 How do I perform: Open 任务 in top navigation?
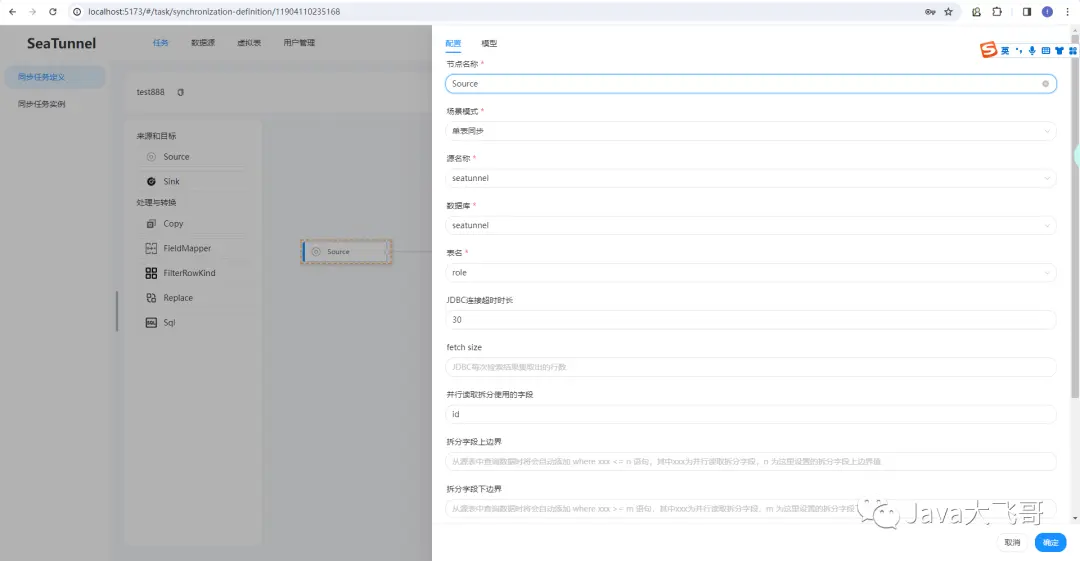(160, 43)
